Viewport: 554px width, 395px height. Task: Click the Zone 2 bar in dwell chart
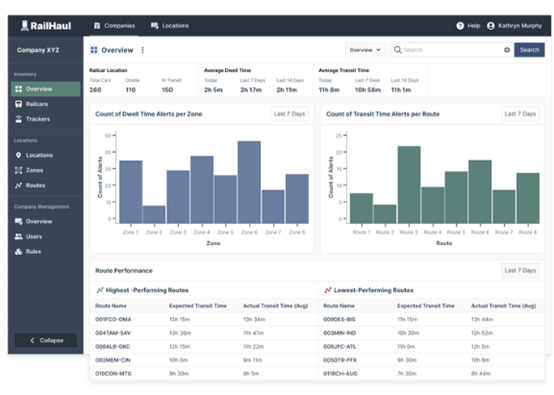154,214
